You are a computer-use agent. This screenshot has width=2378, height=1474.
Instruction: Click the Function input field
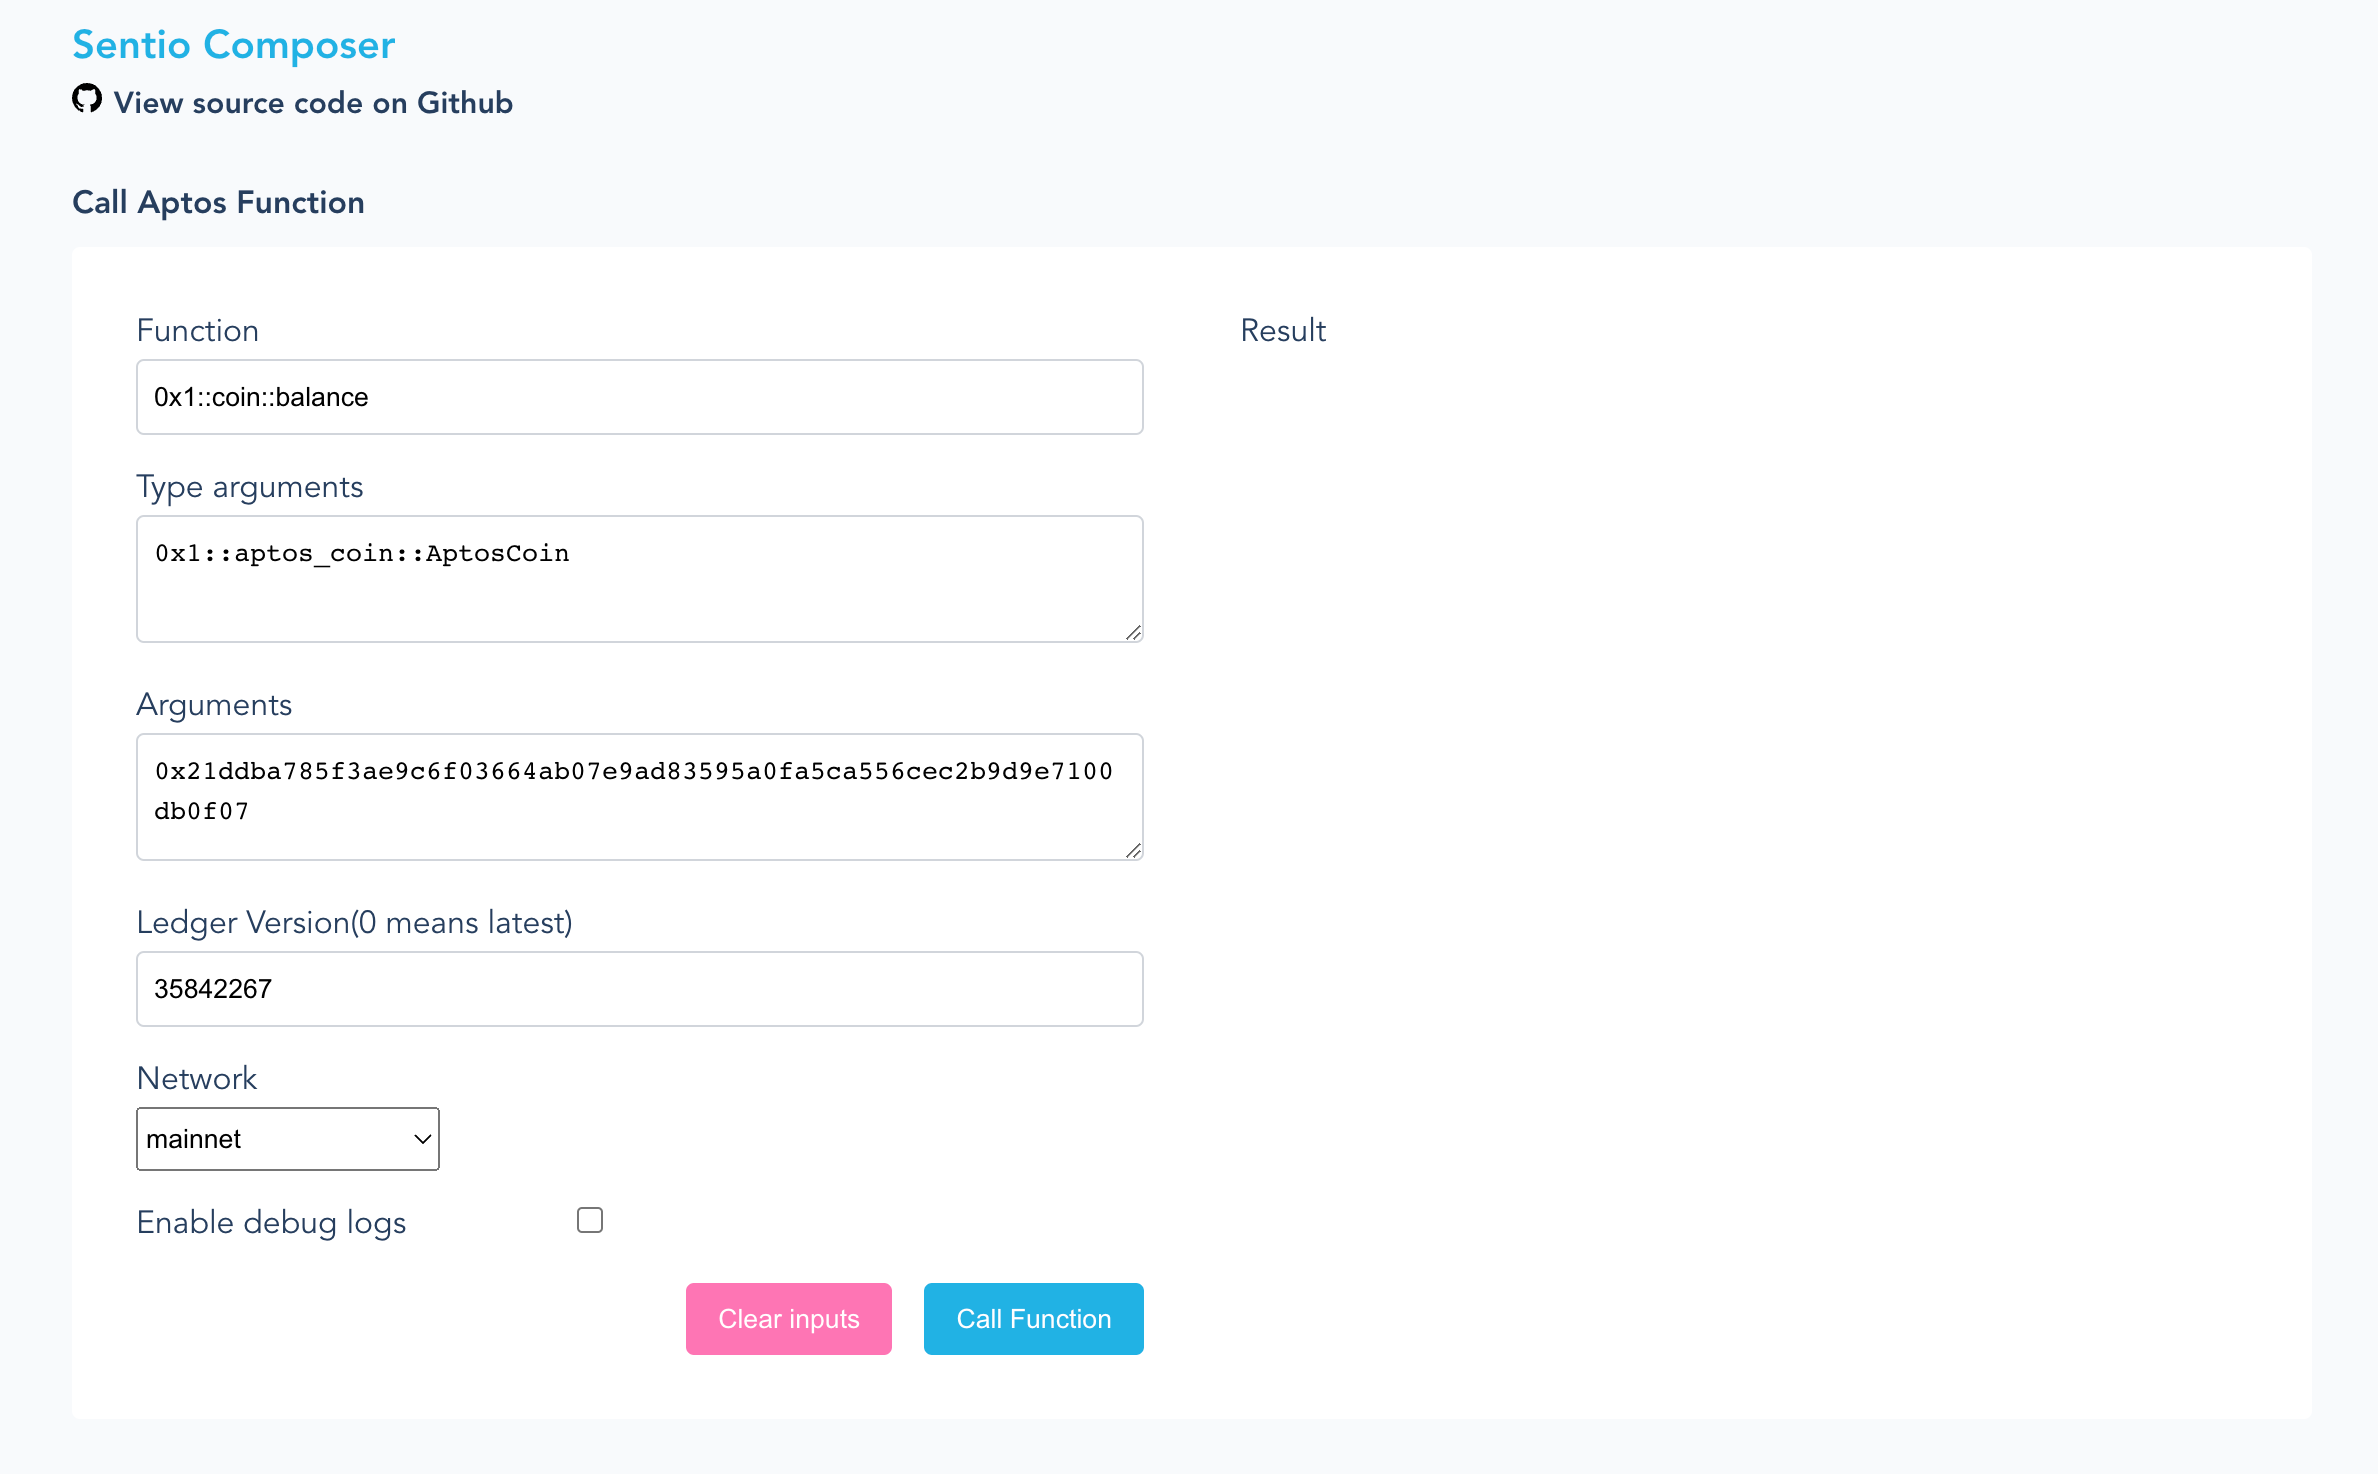tap(640, 397)
